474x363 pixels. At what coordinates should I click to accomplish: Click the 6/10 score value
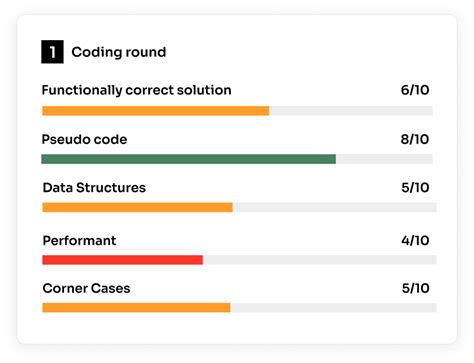pyautogui.click(x=415, y=90)
